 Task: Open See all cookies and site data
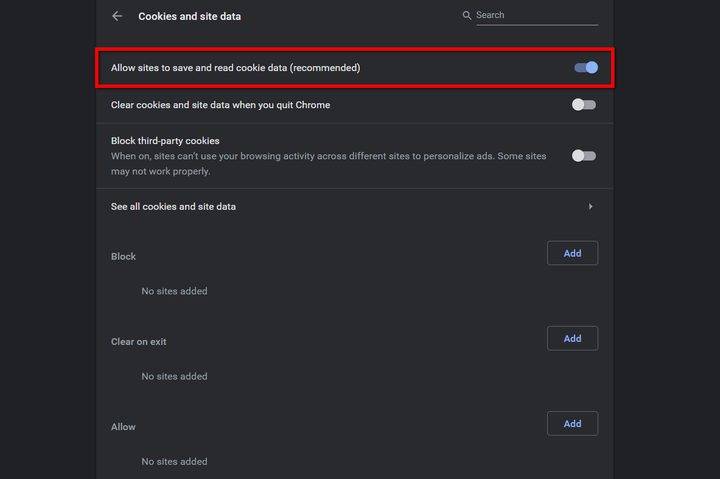click(x=354, y=207)
